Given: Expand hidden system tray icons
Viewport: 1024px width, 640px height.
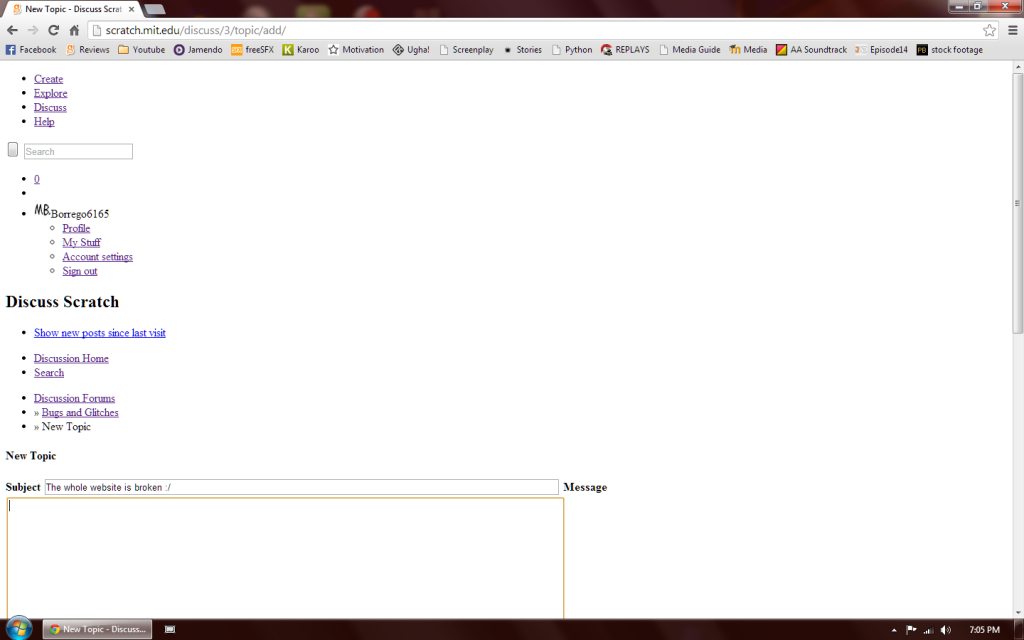Looking at the screenshot, I should click(896, 629).
